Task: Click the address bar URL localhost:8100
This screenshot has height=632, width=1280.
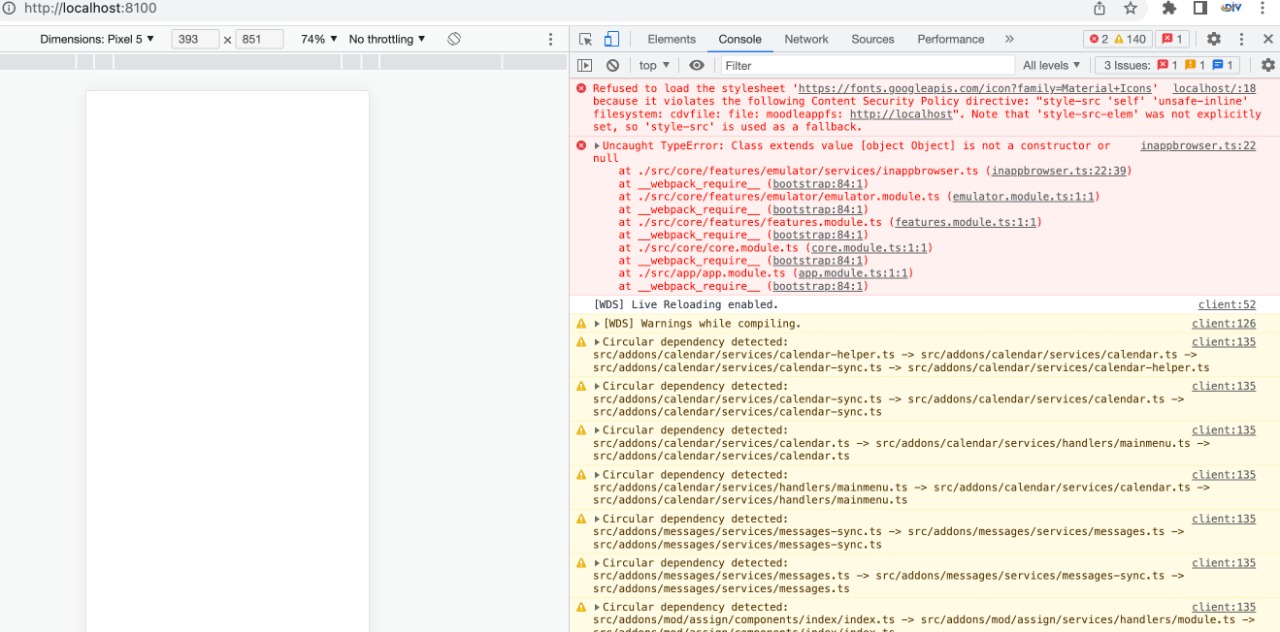Action: (90, 8)
